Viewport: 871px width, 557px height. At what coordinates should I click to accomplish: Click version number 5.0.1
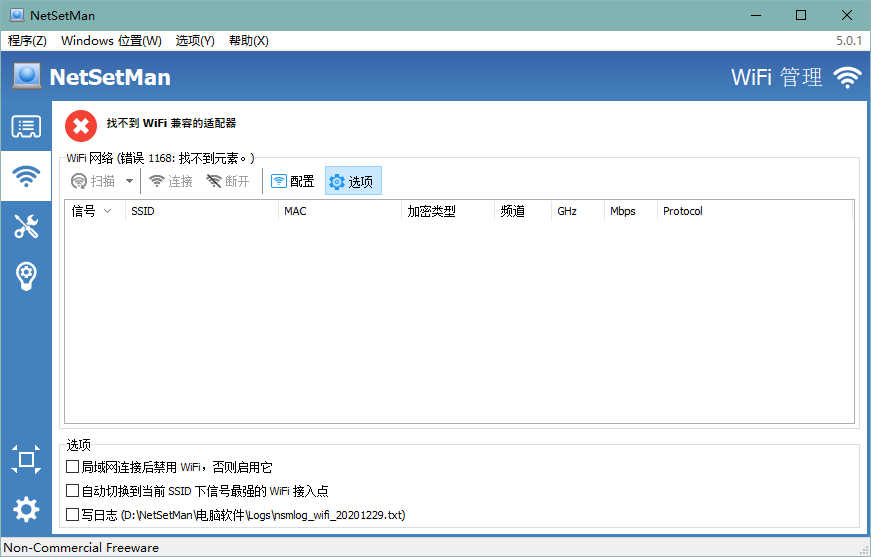coord(849,41)
